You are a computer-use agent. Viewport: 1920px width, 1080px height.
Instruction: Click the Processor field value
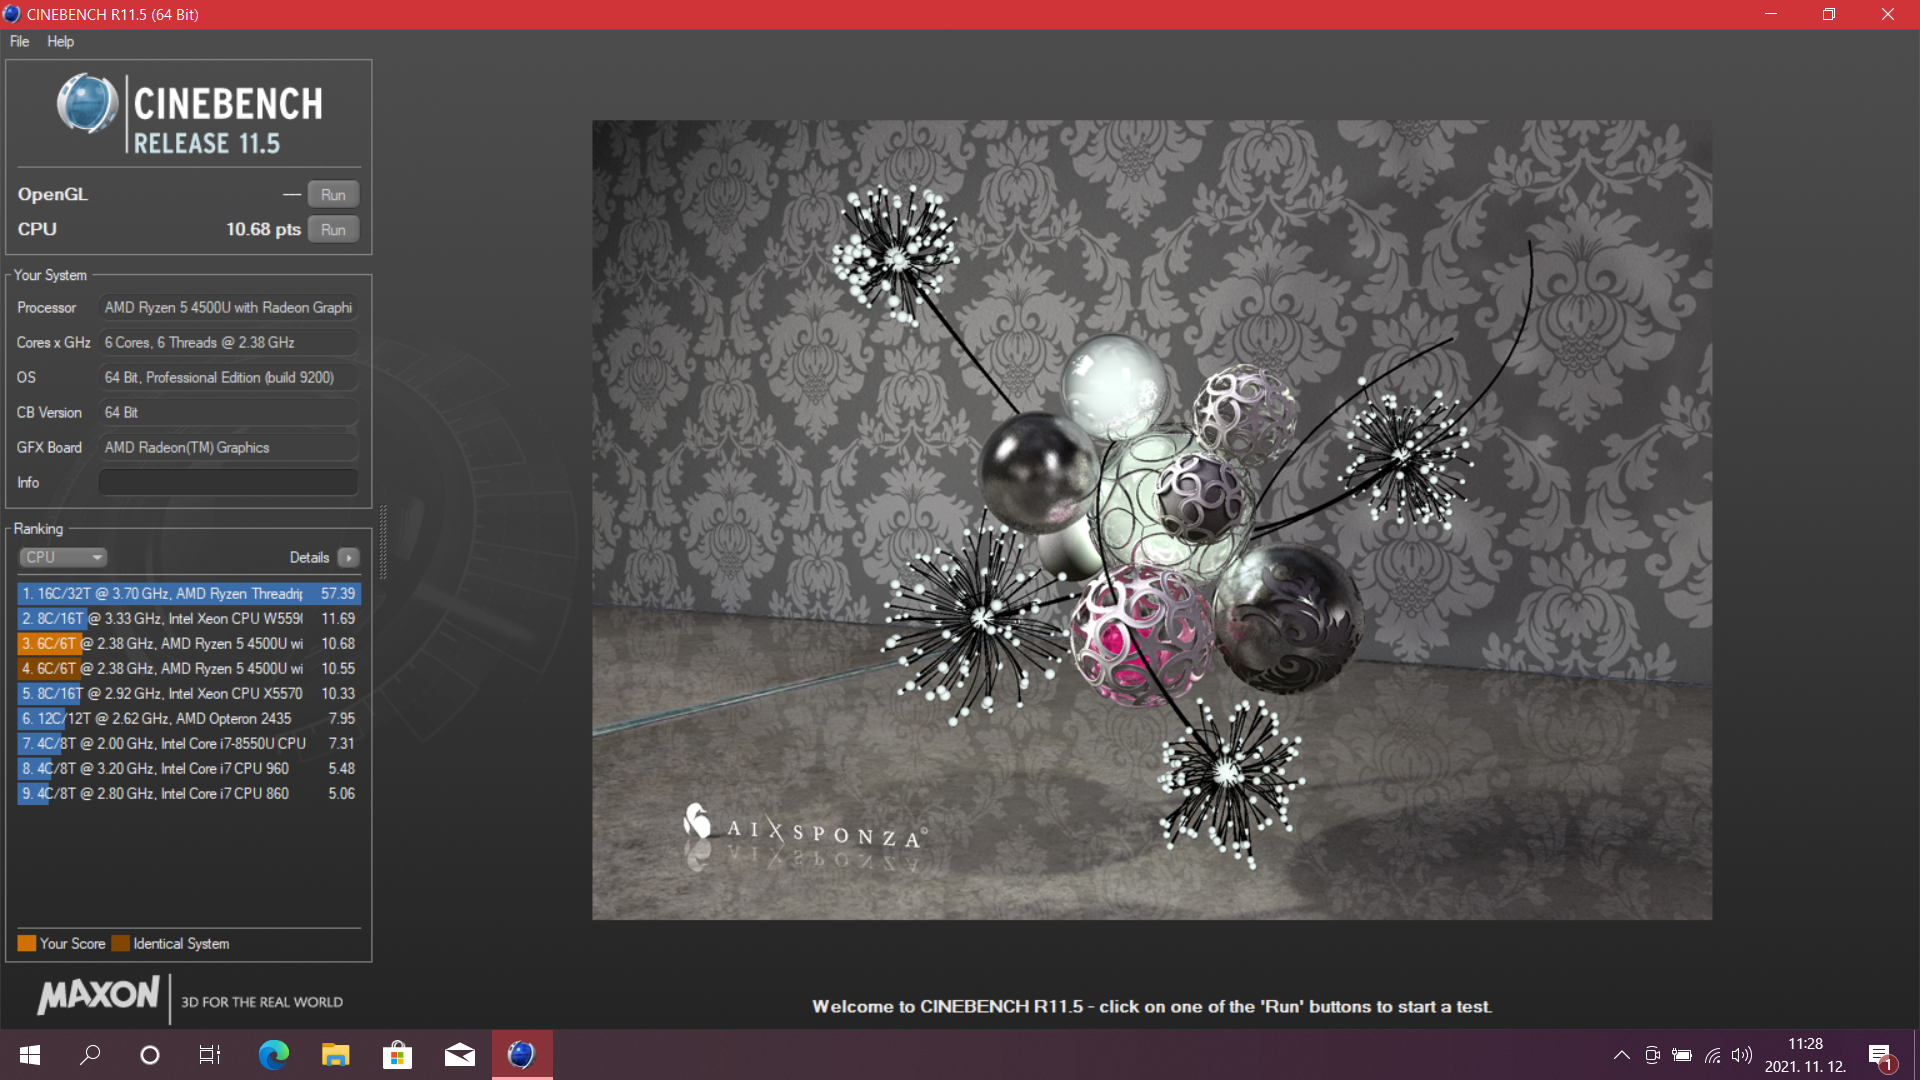click(228, 307)
